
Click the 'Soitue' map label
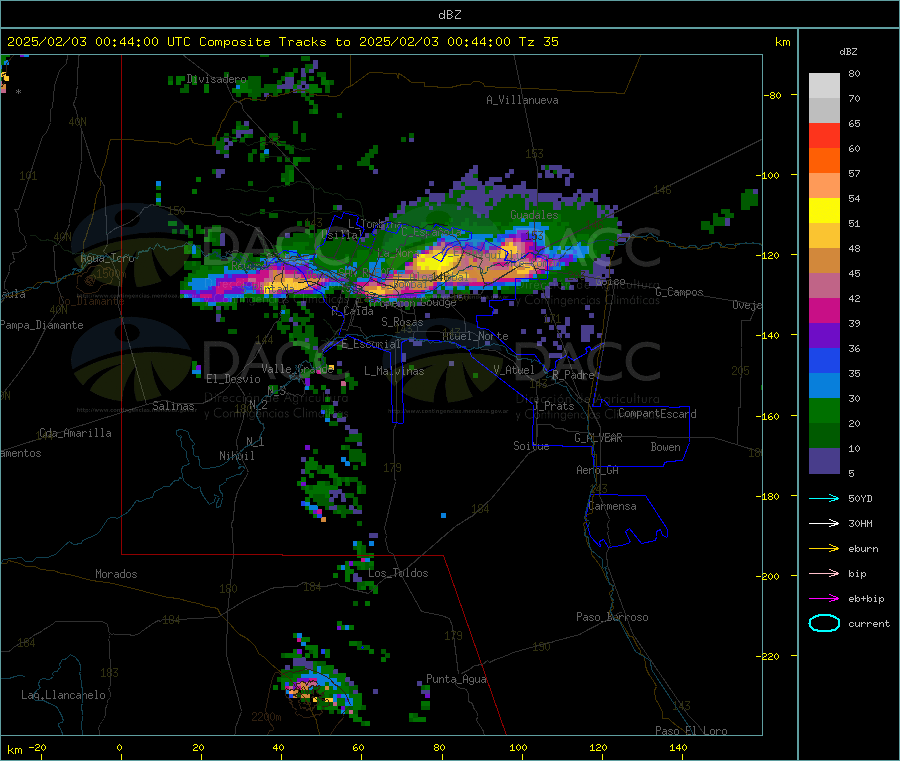coord(531,446)
